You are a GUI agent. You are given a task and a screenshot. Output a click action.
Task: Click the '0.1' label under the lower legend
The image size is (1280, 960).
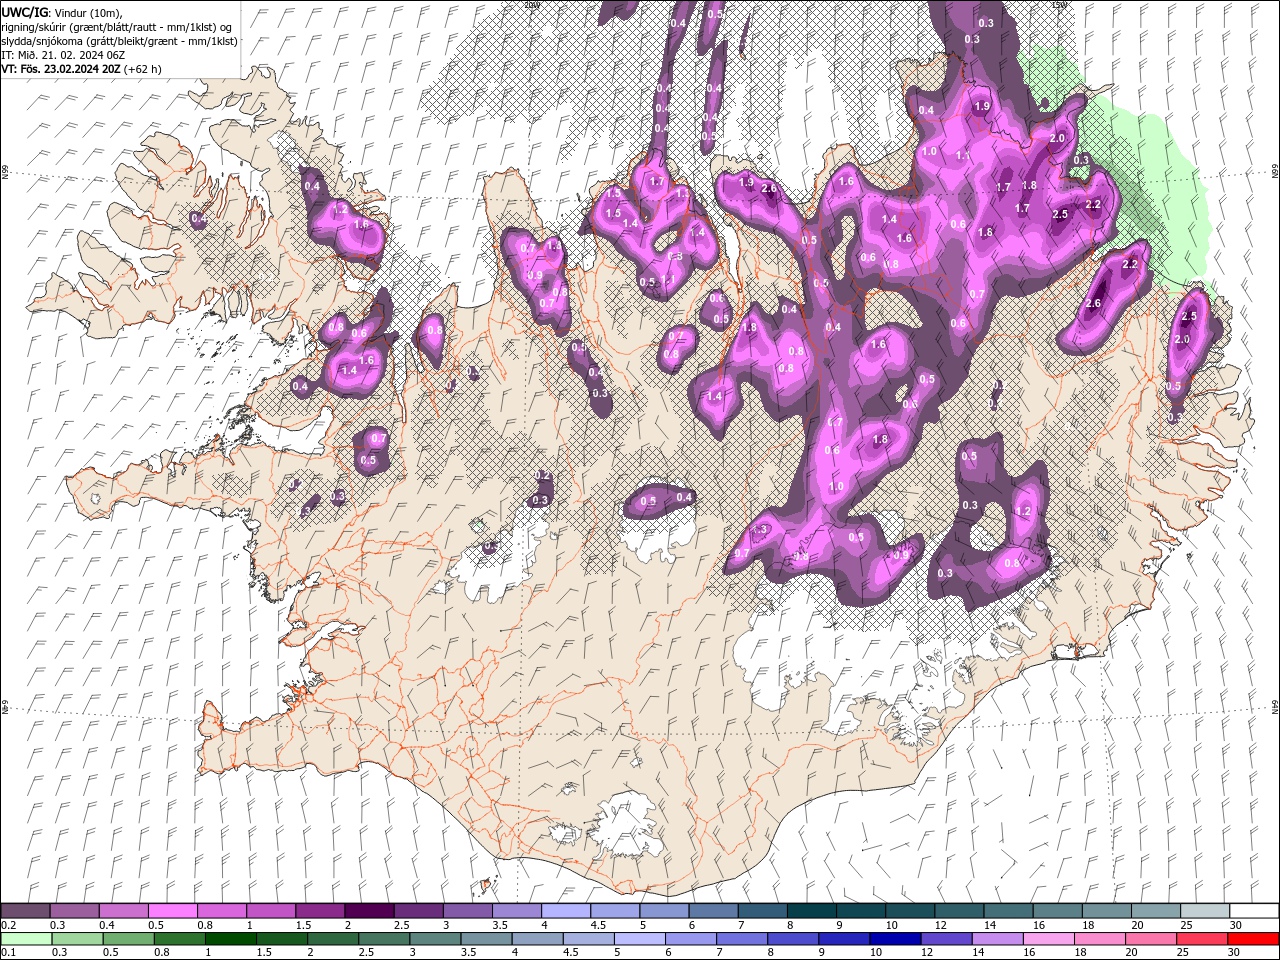tap(8, 953)
